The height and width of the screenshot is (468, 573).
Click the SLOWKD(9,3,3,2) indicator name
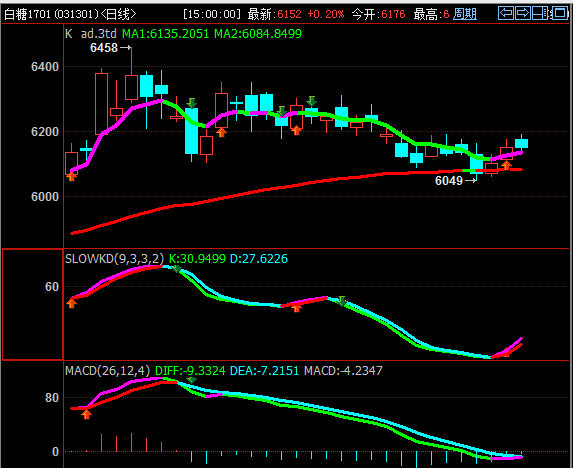click(114, 259)
